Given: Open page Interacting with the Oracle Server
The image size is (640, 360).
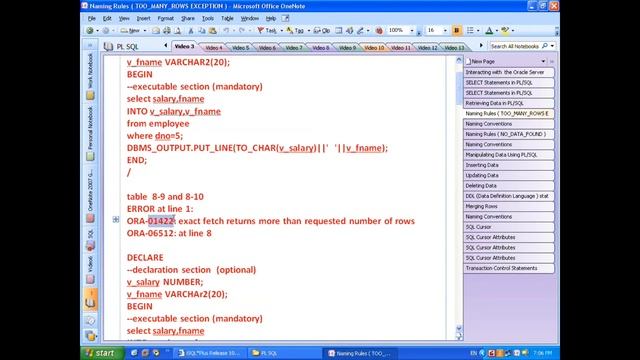Looking at the screenshot, I should [509, 72].
